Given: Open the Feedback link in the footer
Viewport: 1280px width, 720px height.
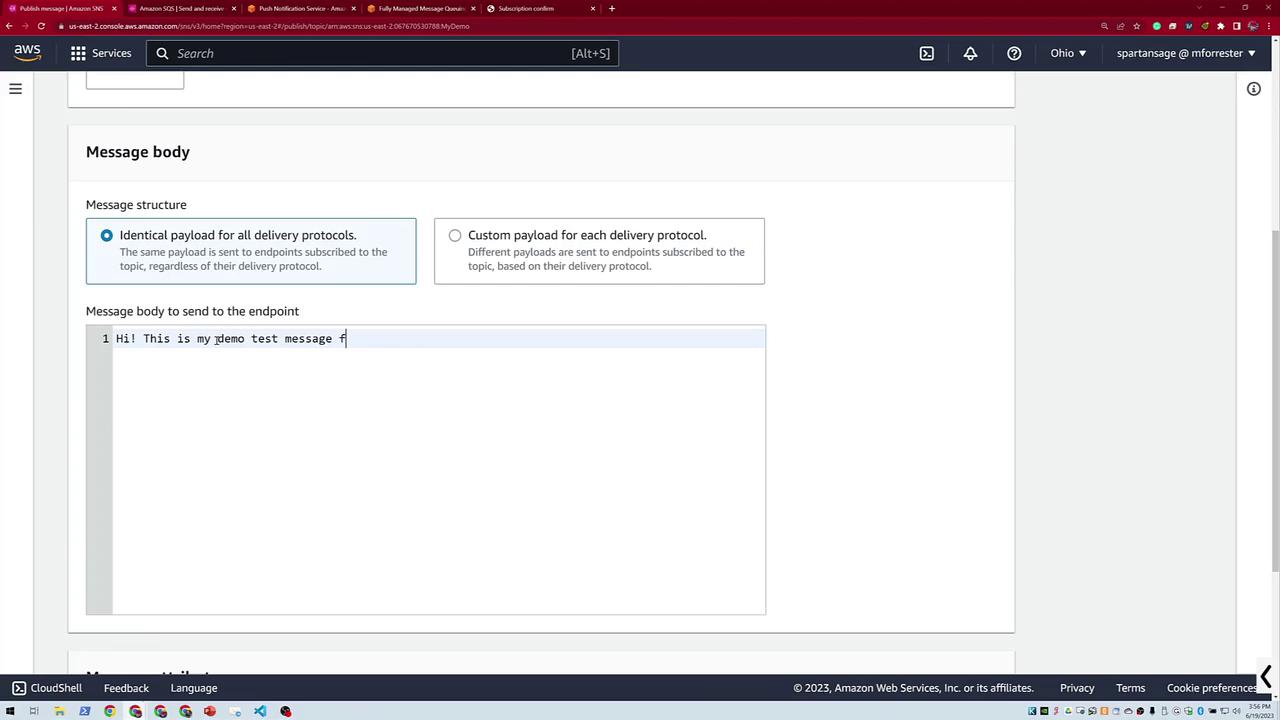Looking at the screenshot, I should pyautogui.click(x=126, y=688).
